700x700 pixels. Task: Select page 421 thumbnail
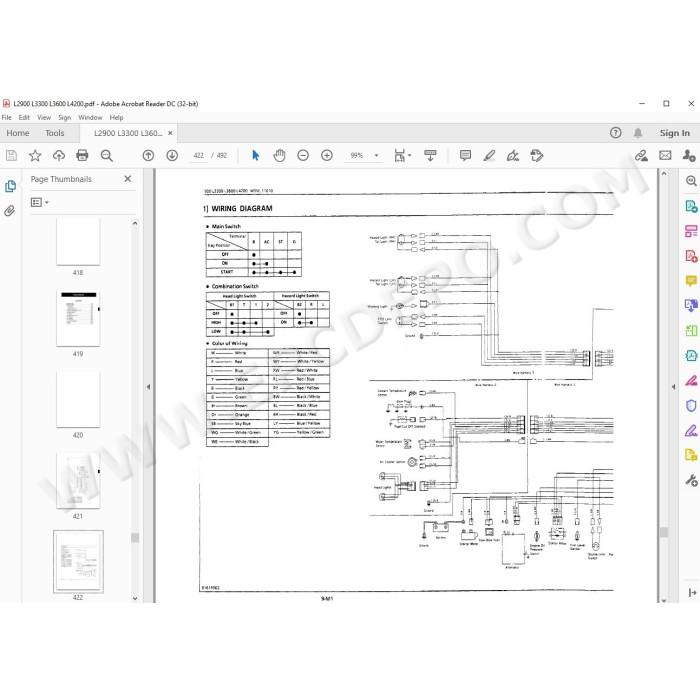point(78,480)
